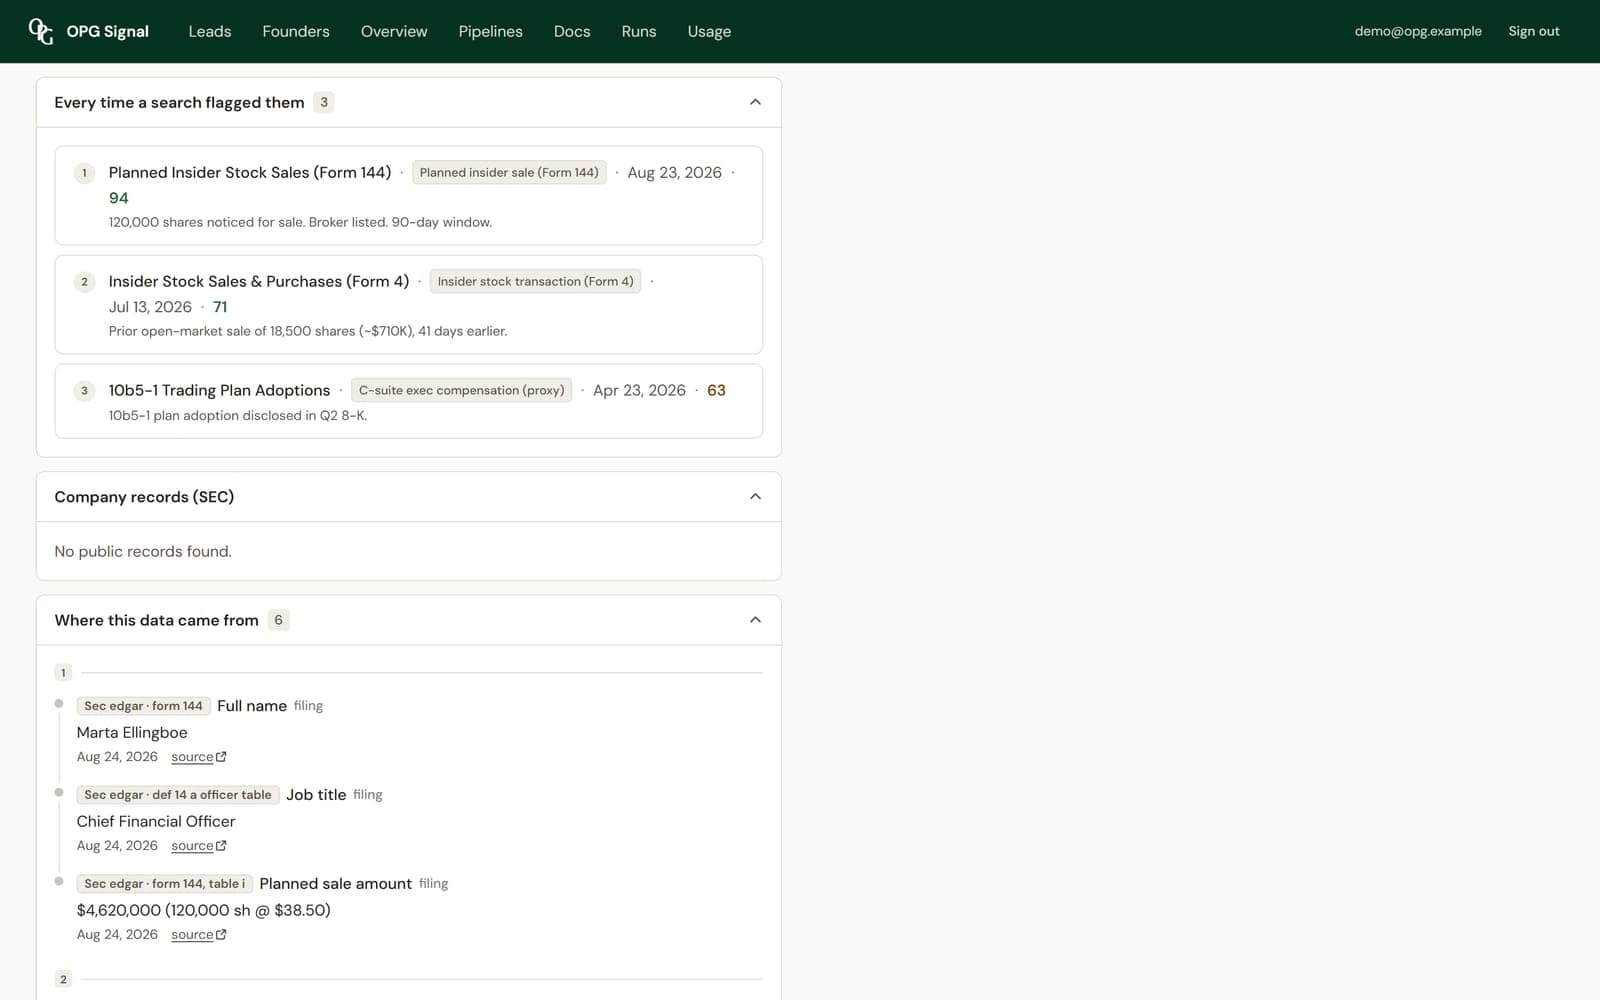
Task: Click the Full name field label
Action: tap(252, 706)
